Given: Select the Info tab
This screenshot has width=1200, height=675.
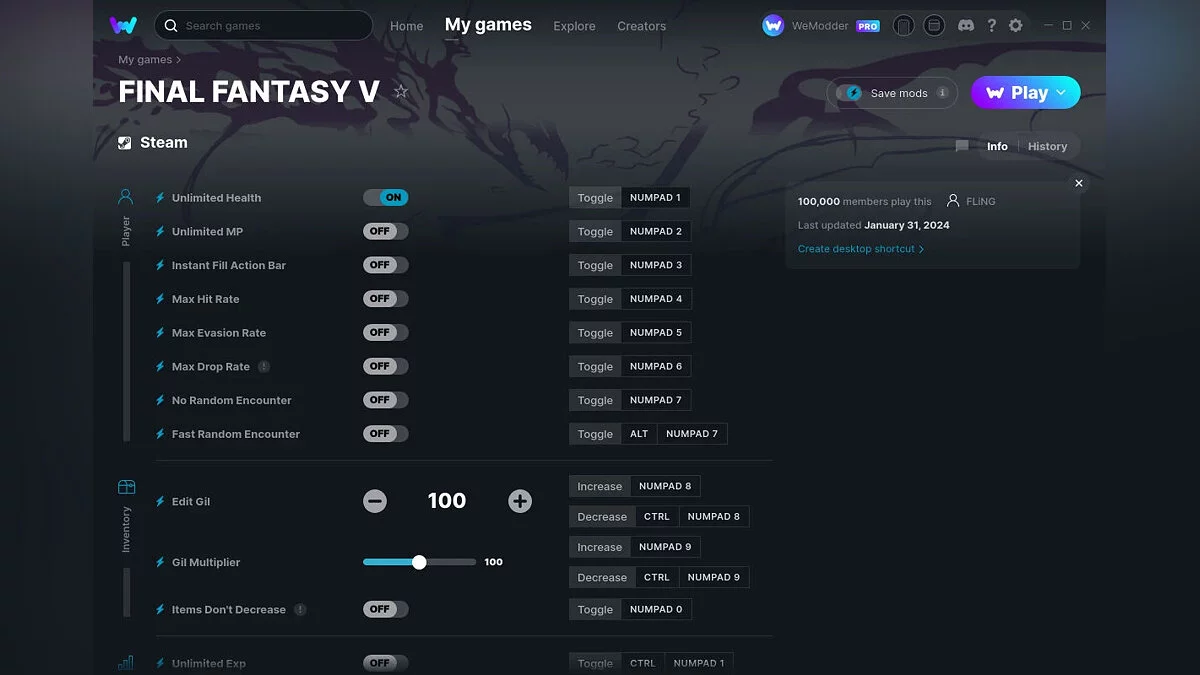Looking at the screenshot, I should [x=997, y=146].
